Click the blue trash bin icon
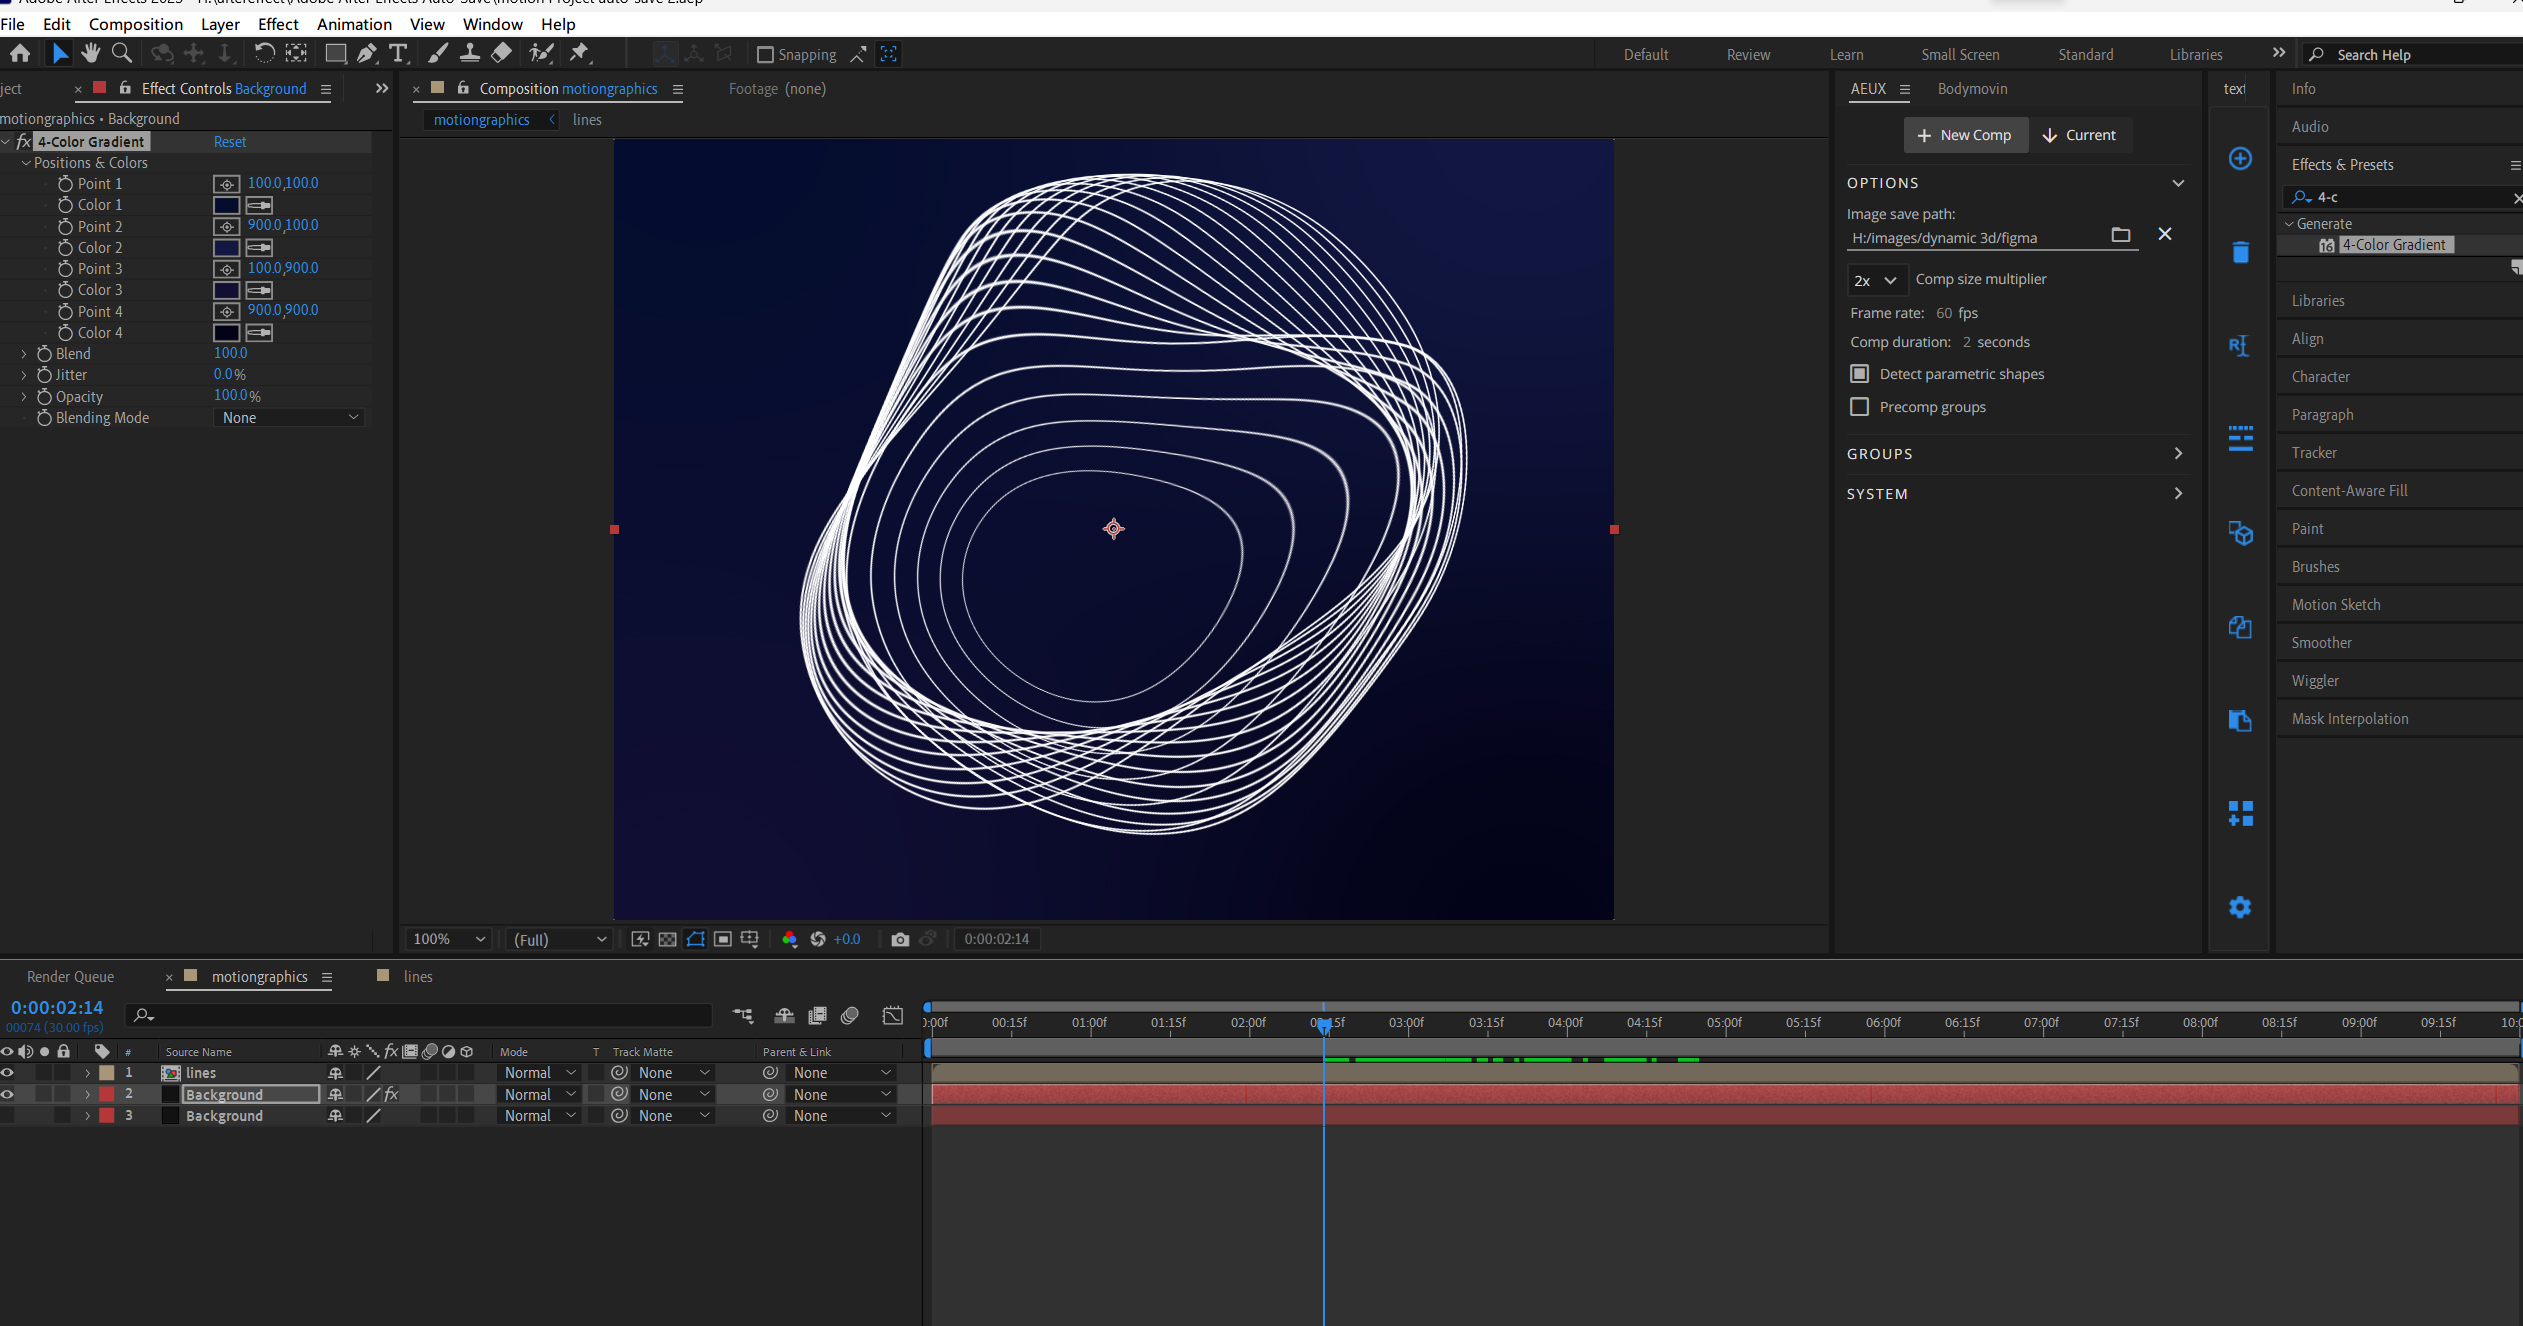 tap(2240, 252)
